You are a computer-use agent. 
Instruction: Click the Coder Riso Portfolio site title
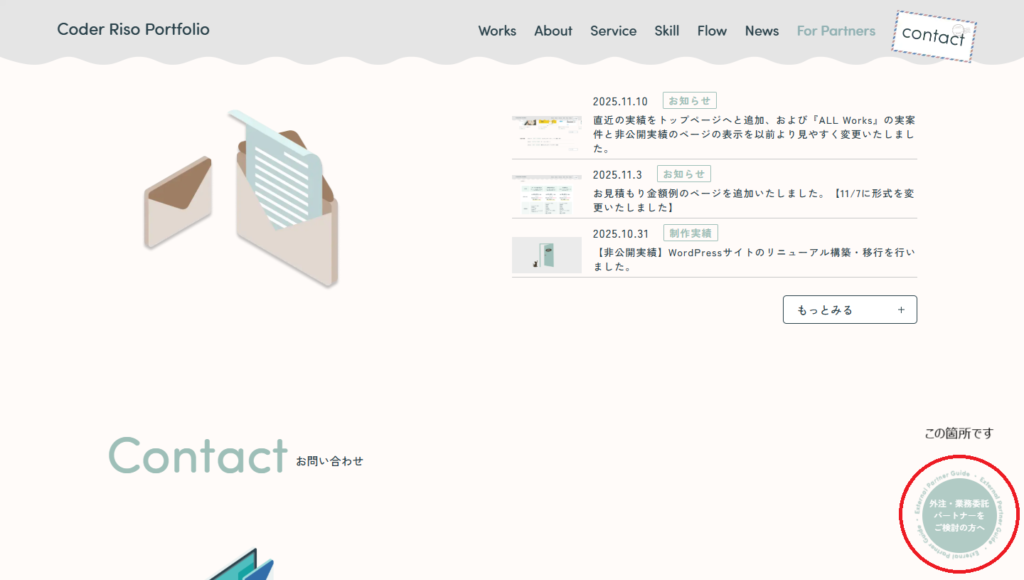pyautogui.click(x=133, y=29)
